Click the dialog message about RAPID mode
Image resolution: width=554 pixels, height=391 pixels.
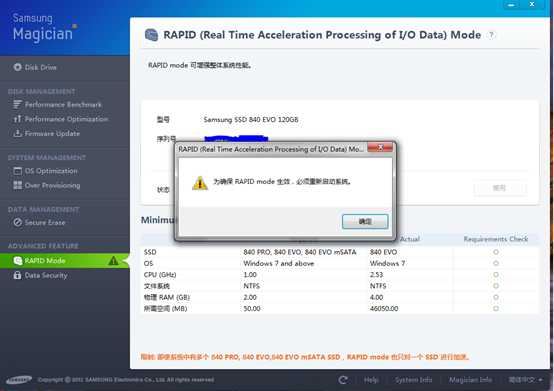point(282,182)
